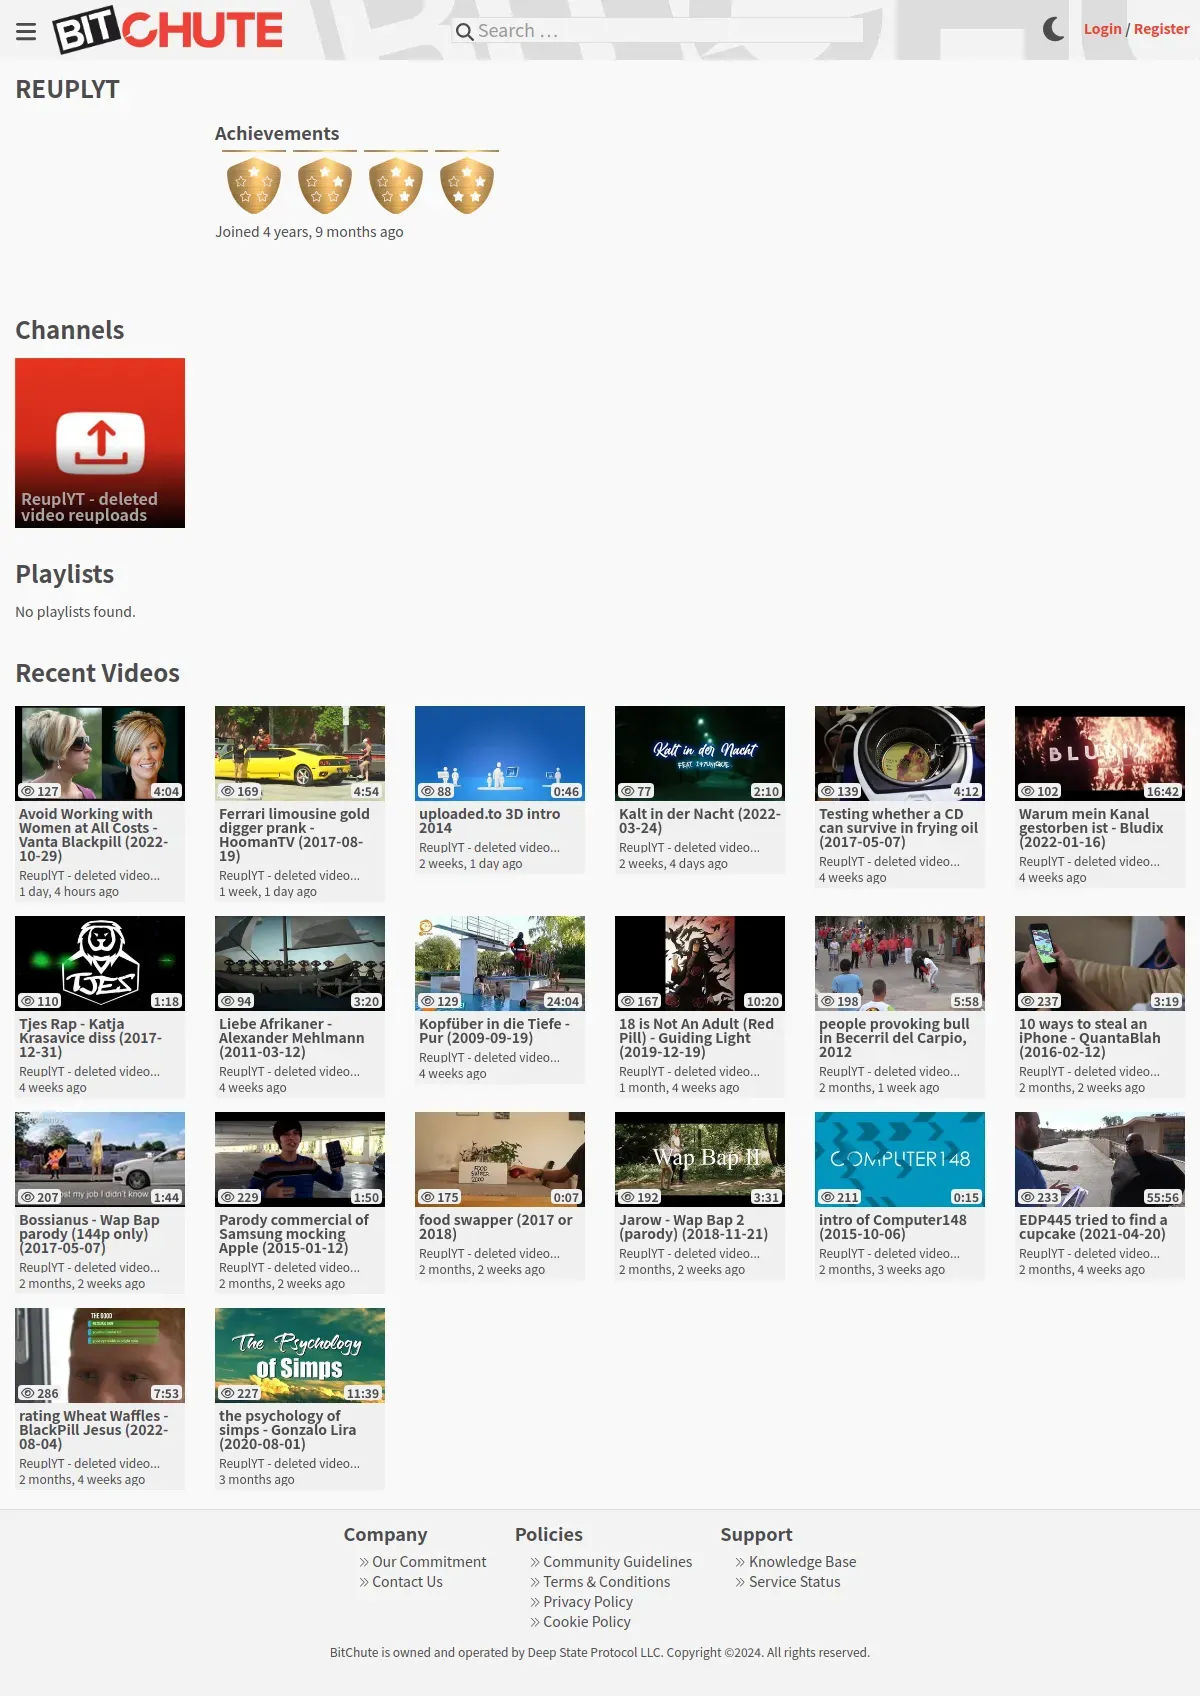Open the intro of Computer148 thumbnail
The height and width of the screenshot is (1696, 1200).
pyautogui.click(x=900, y=1159)
